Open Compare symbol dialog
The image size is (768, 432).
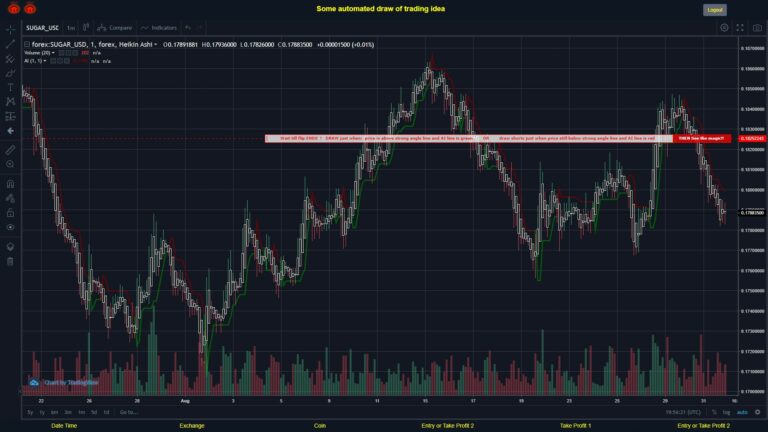[x=115, y=28]
